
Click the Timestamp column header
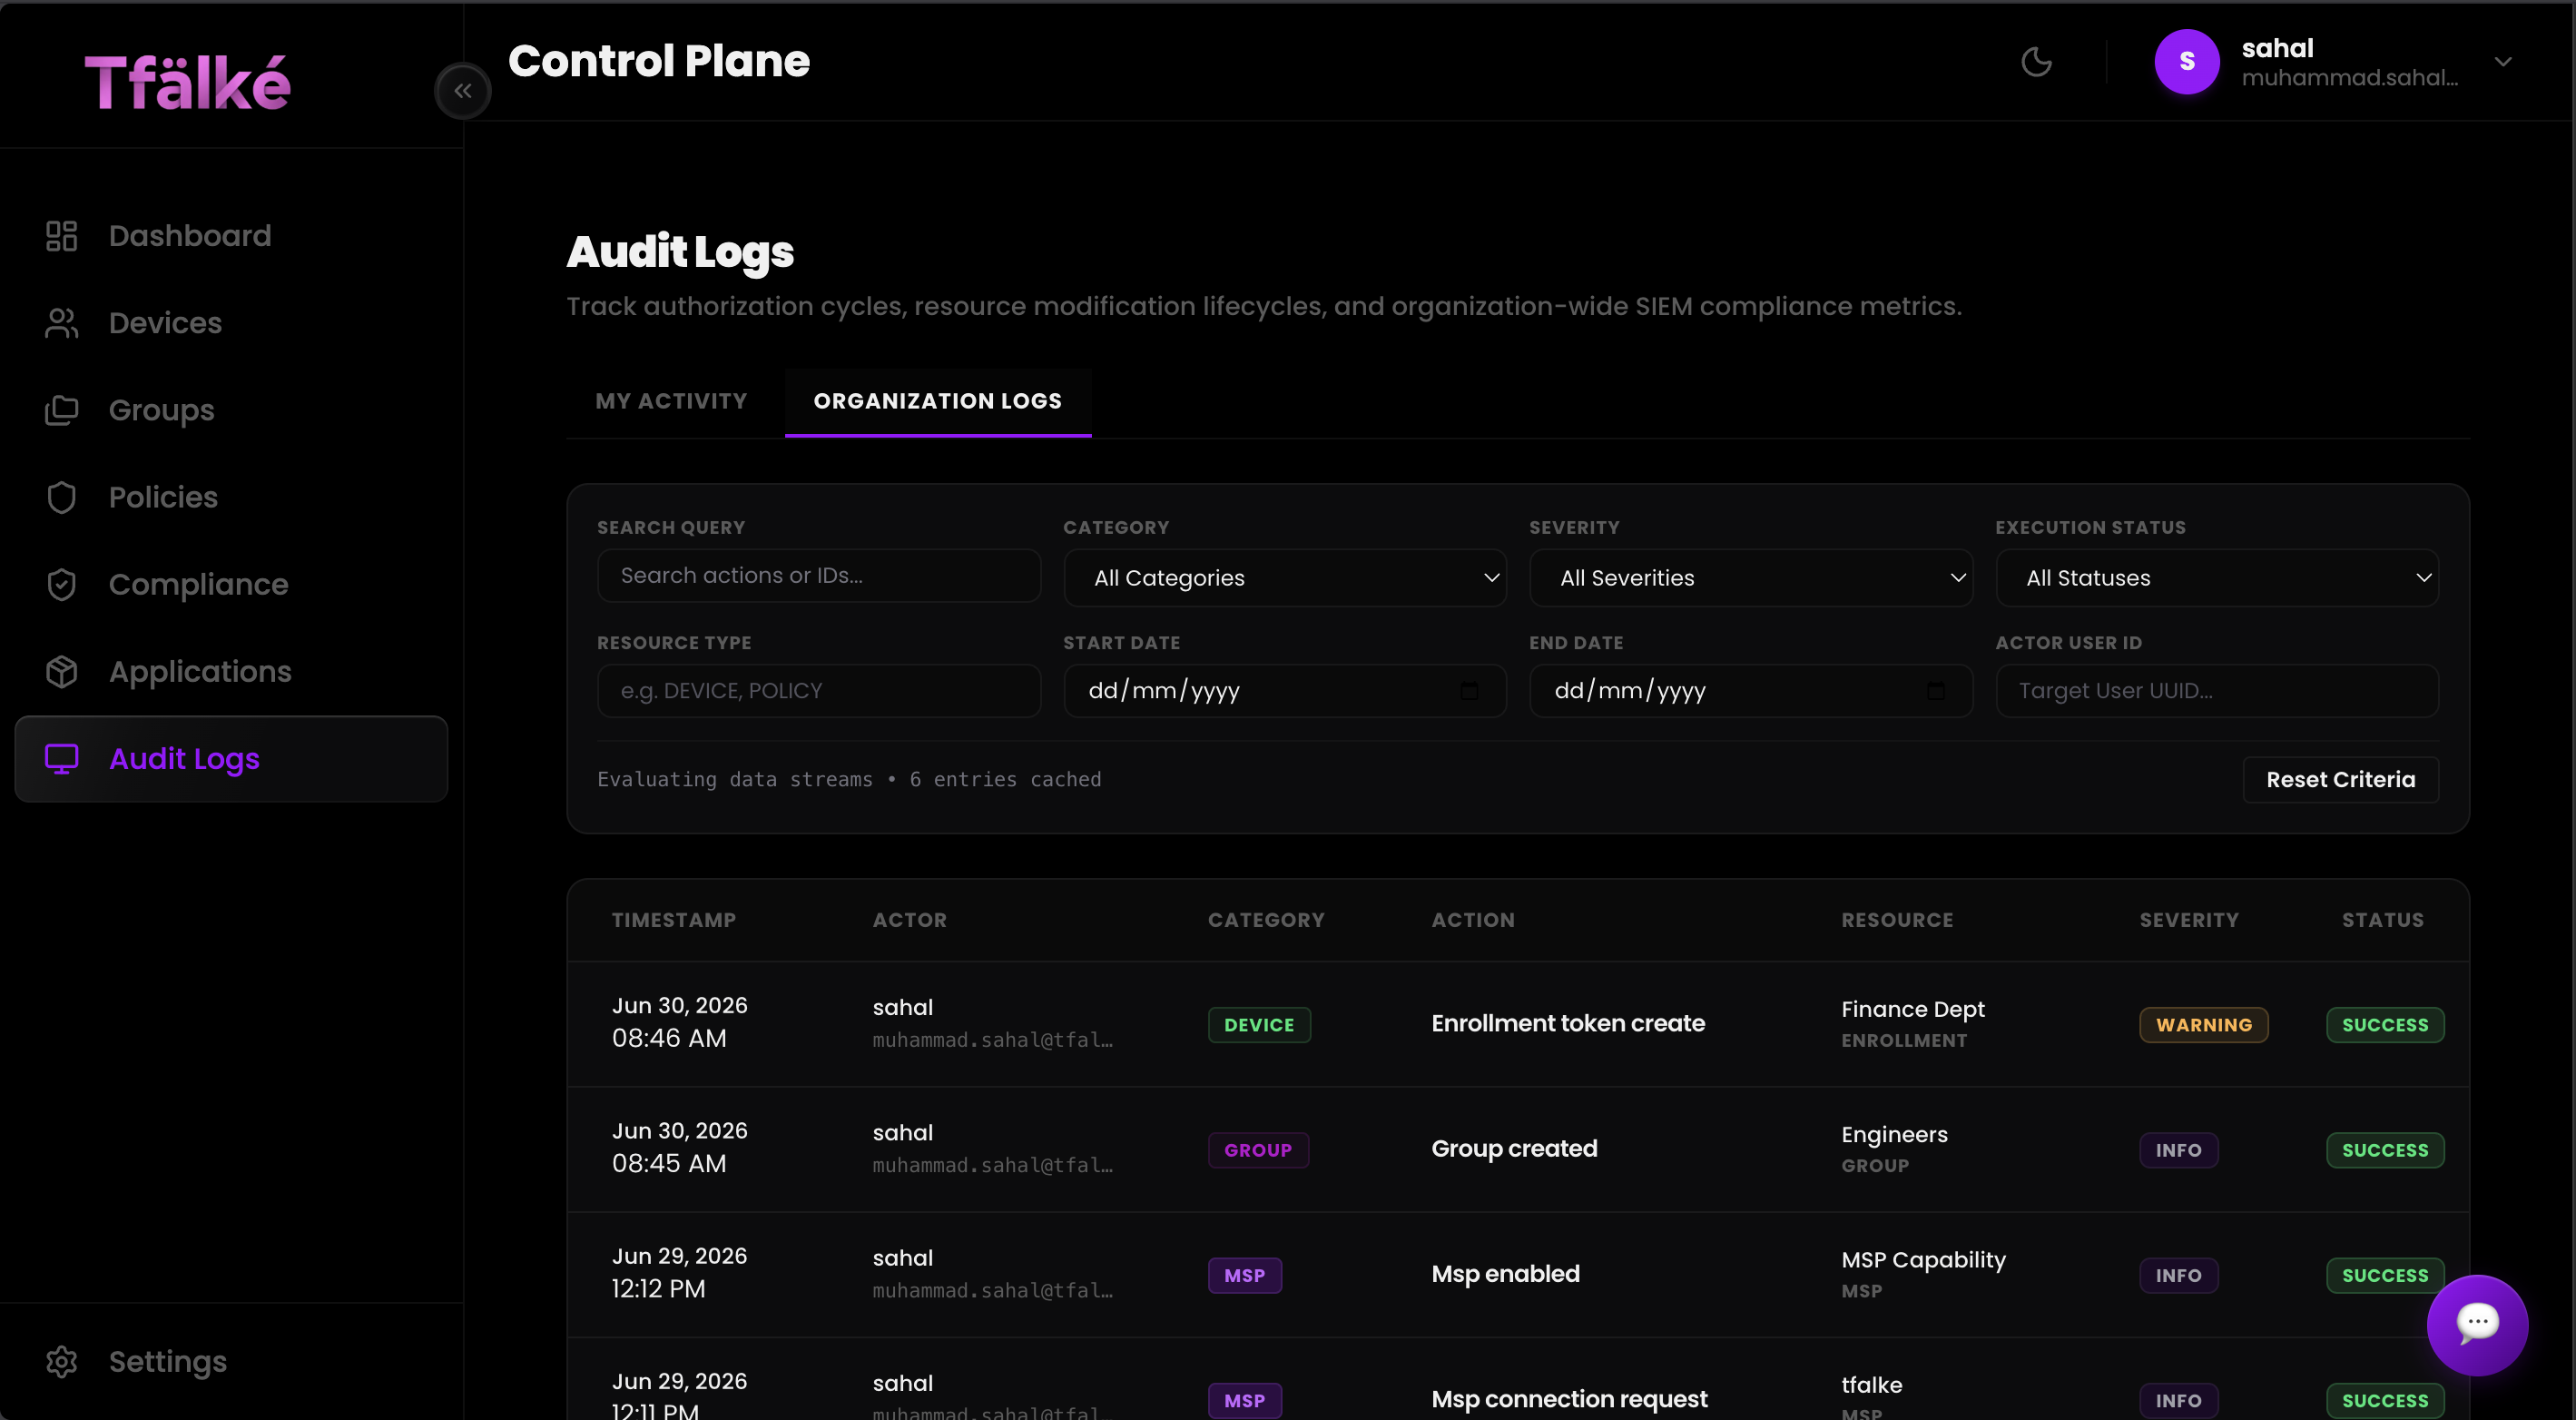(674, 920)
